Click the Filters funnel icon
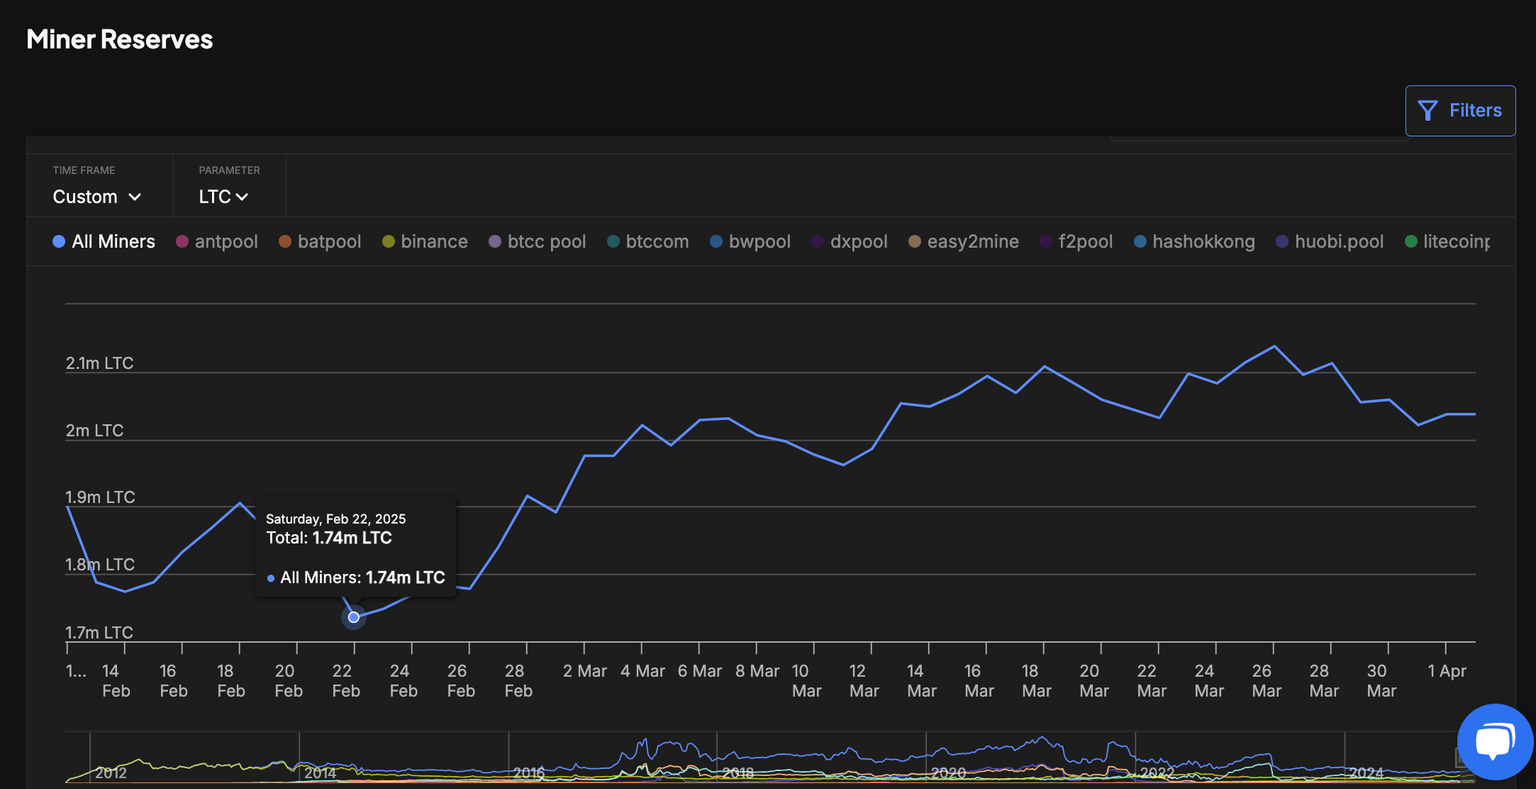This screenshot has width=1536, height=789. pos(1427,110)
